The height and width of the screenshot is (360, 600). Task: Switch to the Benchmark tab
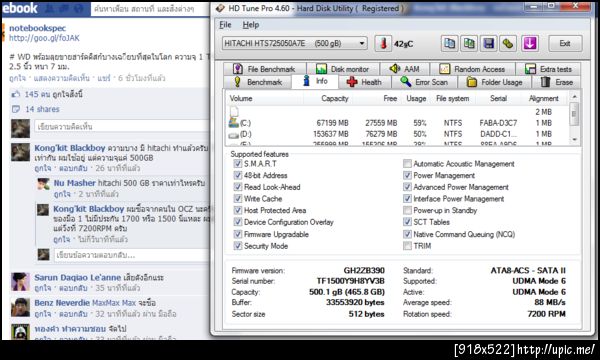point(258,82)
